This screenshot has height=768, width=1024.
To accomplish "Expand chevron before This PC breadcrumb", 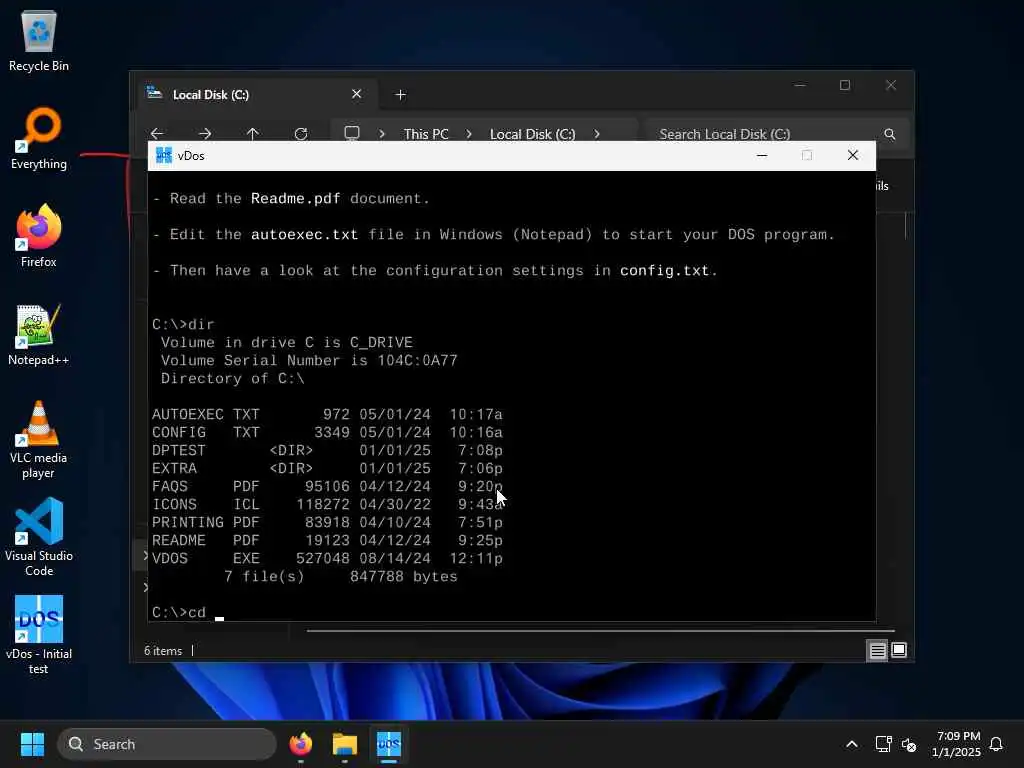I will [x=382, y=134].
